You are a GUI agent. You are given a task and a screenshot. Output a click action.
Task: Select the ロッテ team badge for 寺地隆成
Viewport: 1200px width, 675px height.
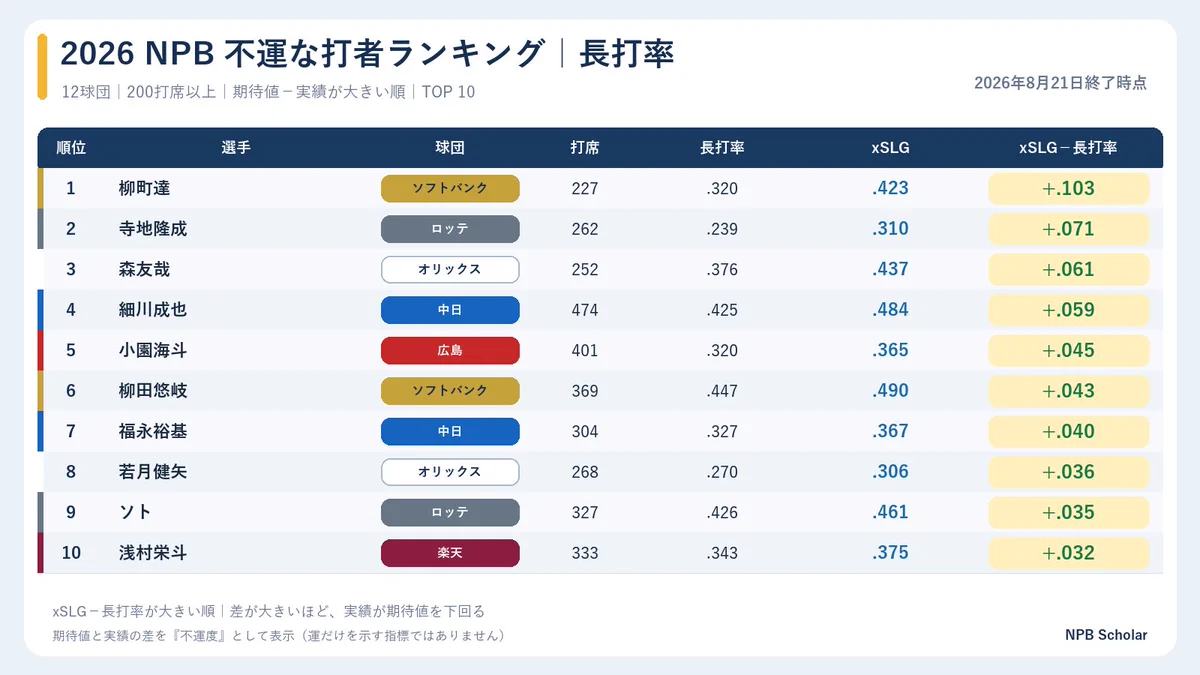[450, 229]
